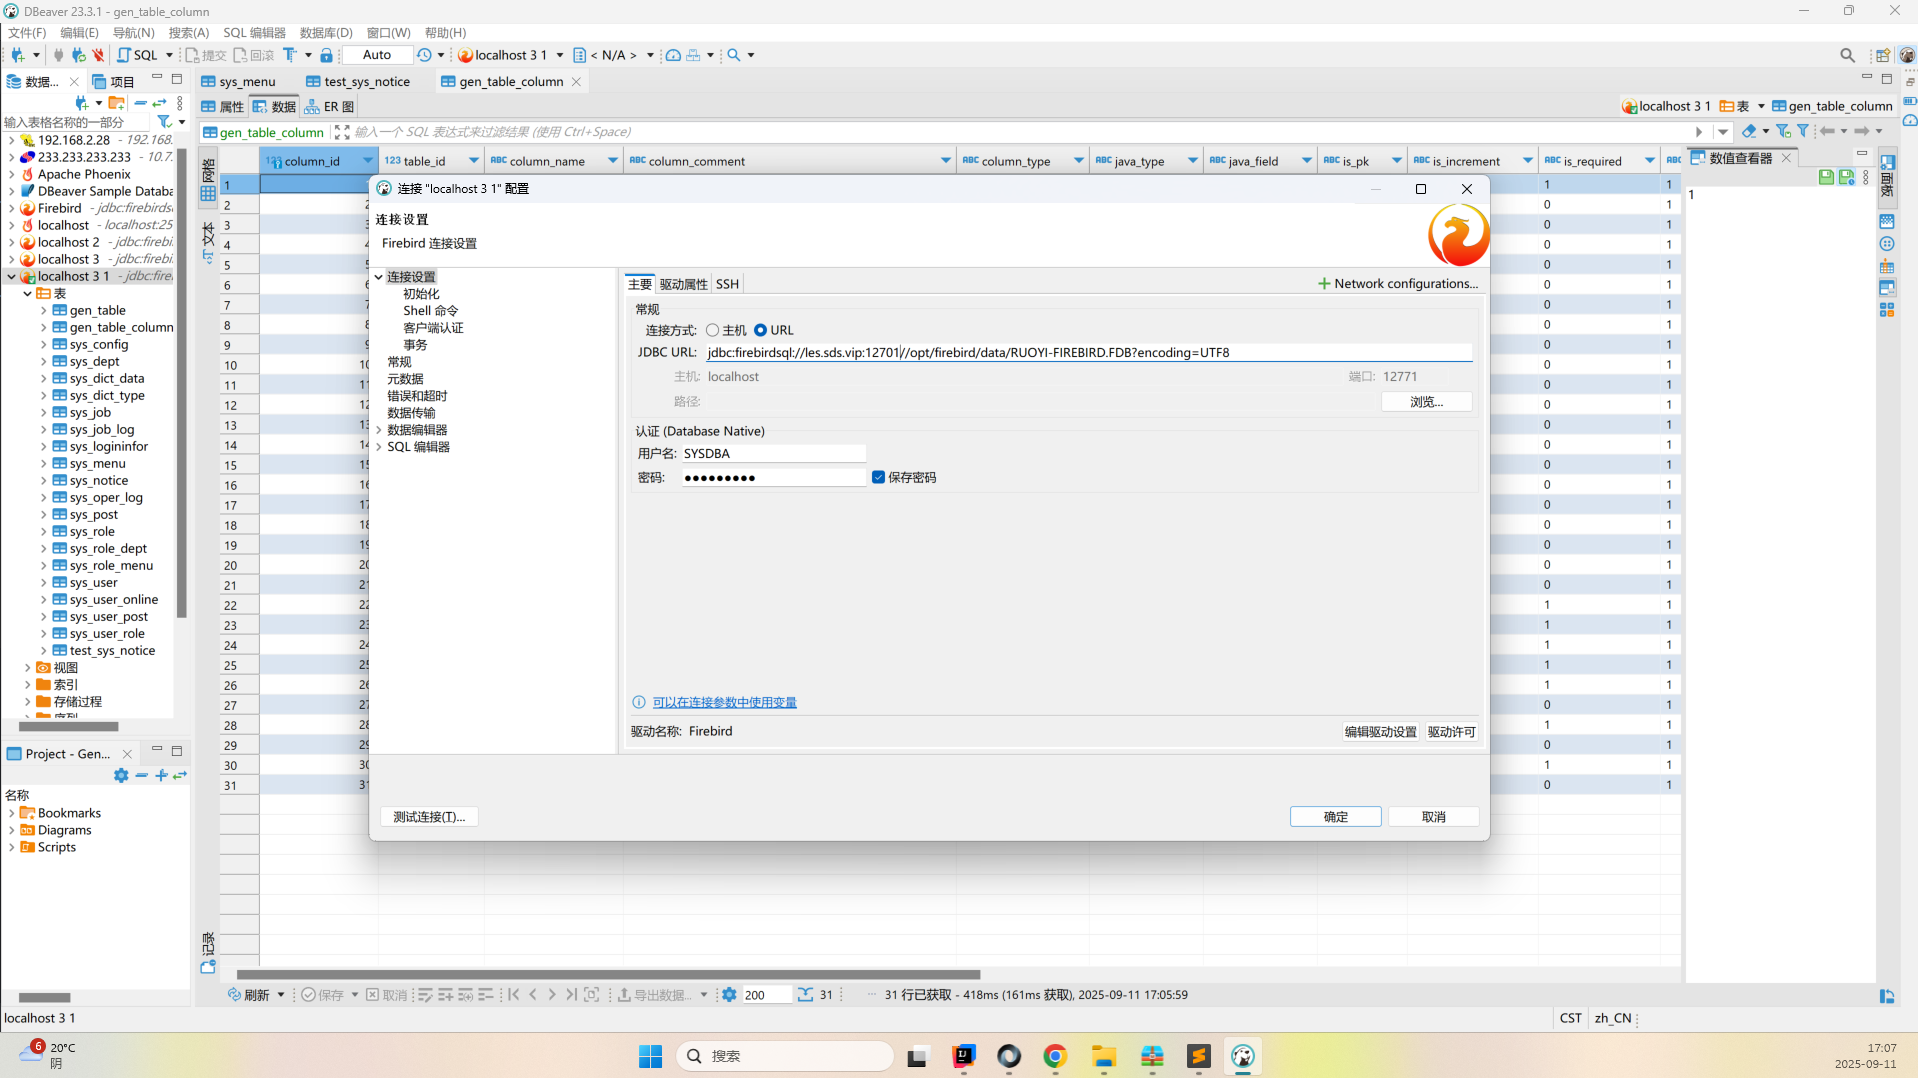Open the sys_menu editor tab

(x=239, y=82)
